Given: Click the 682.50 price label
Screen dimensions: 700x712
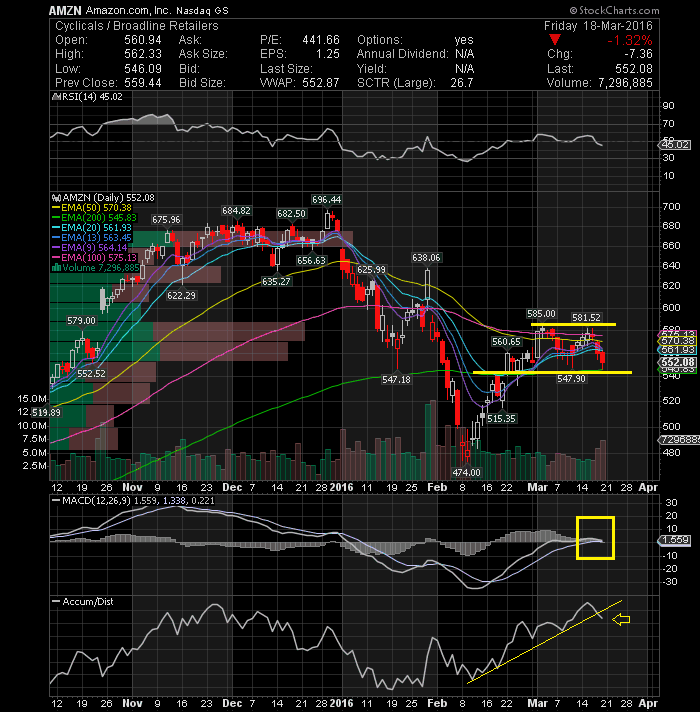Looking at the screenshot, I should 291,213.
